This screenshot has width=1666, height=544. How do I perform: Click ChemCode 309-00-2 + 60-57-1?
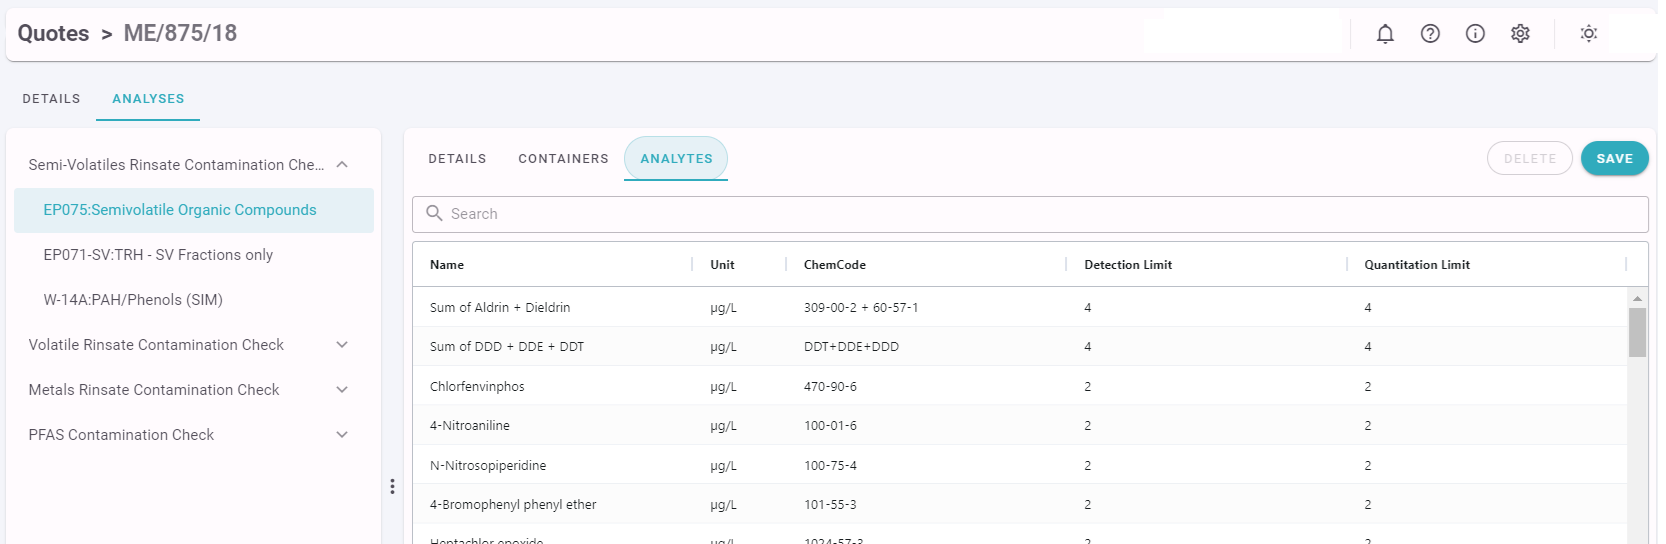coord(860,308)
